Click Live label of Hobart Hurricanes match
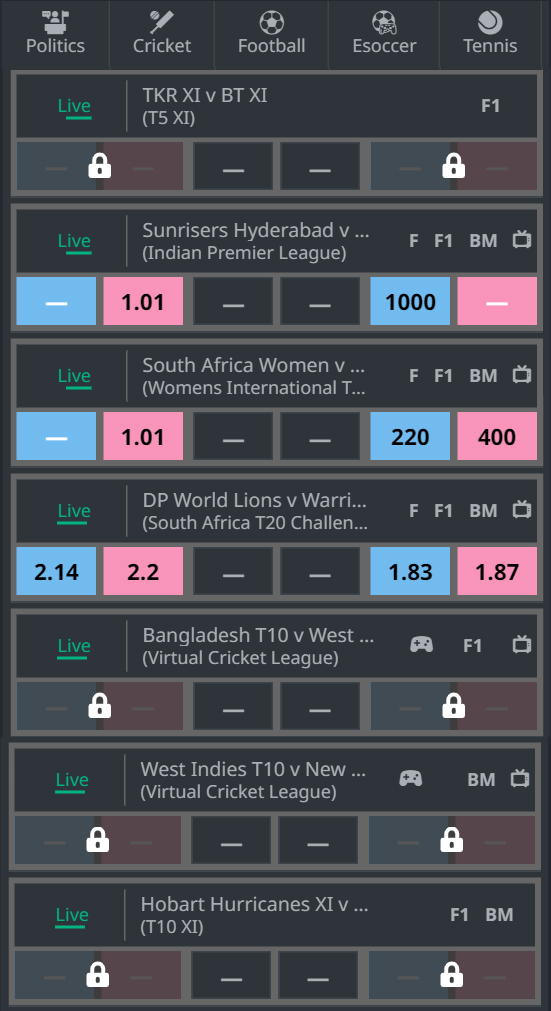This screenshot has height=1011, width=551. click(x=72, y=915)
